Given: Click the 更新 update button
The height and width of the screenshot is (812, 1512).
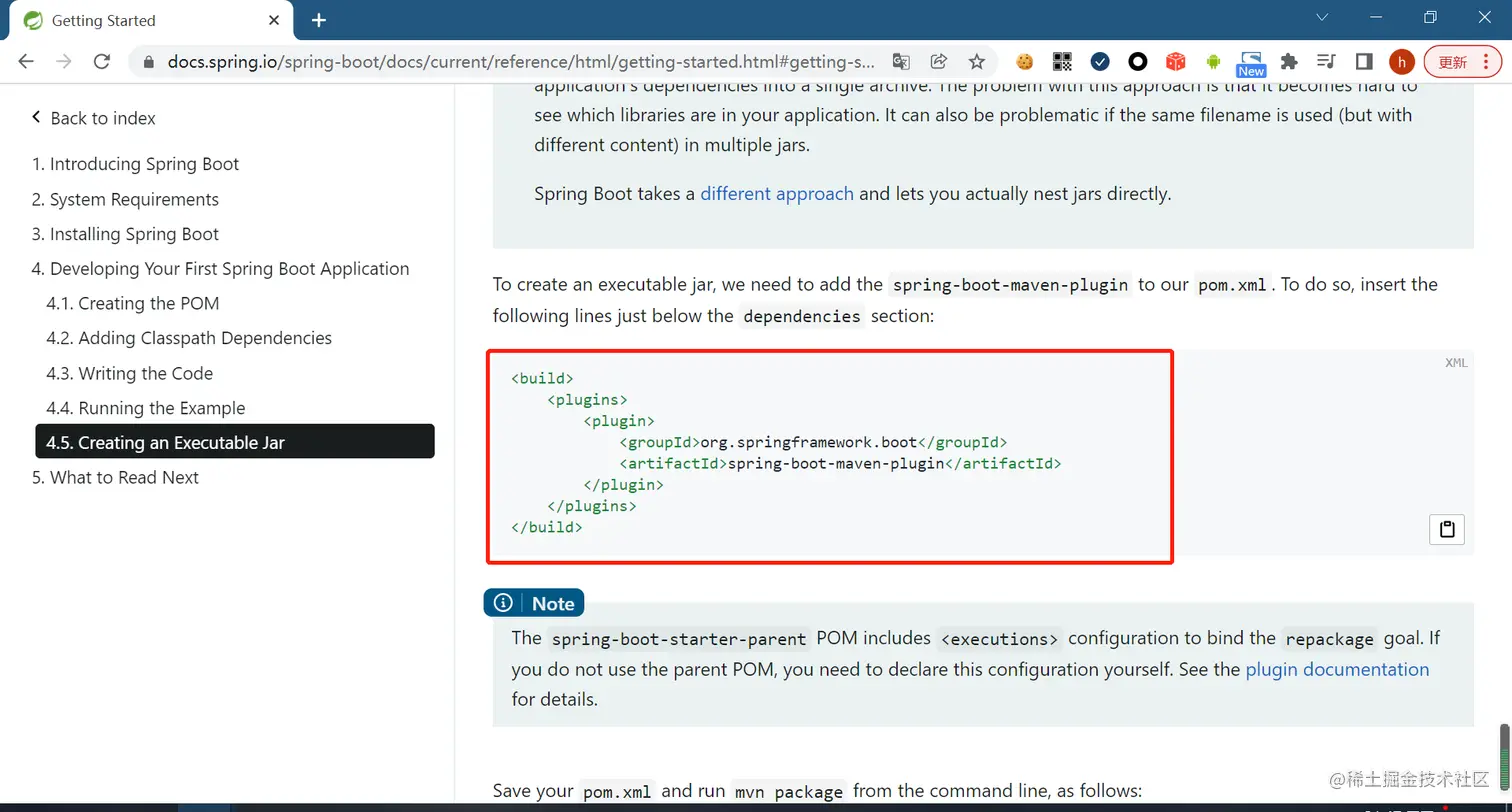Looking at the screenshot, I should [1462, 61].
